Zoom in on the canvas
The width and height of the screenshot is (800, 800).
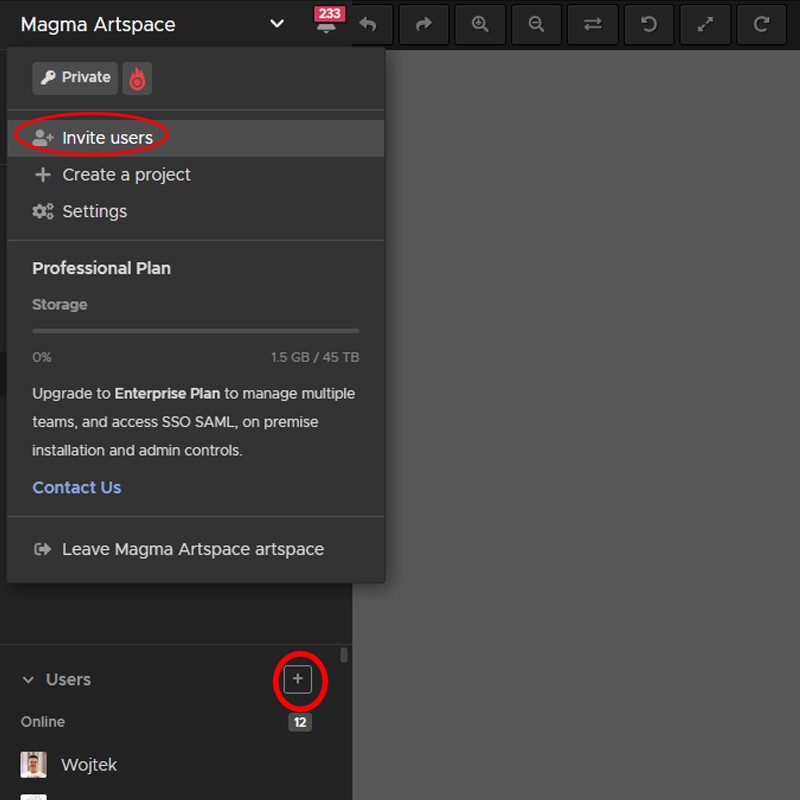pos(480,25)
